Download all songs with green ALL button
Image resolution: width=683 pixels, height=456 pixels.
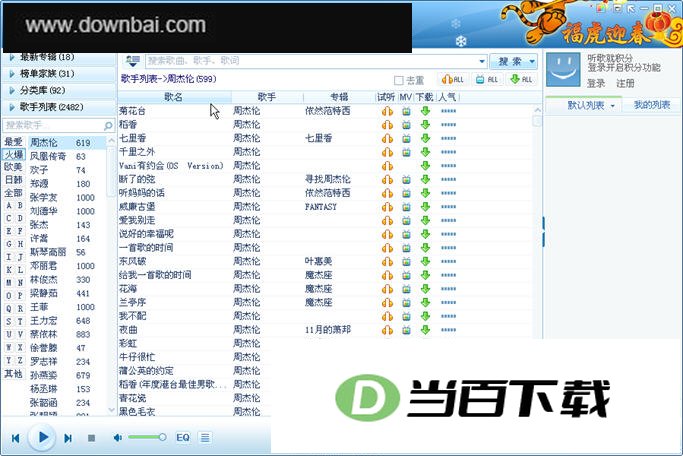point(521,79)
